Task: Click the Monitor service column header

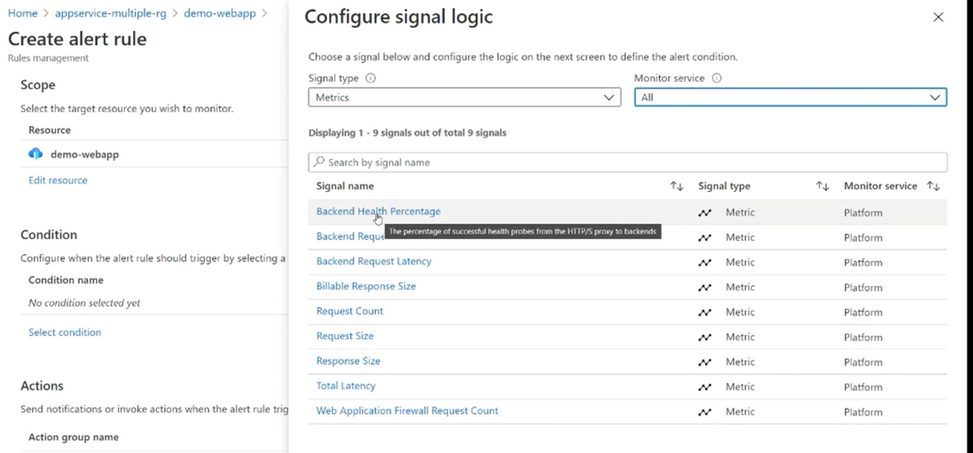Action: [x=880, y=186]
